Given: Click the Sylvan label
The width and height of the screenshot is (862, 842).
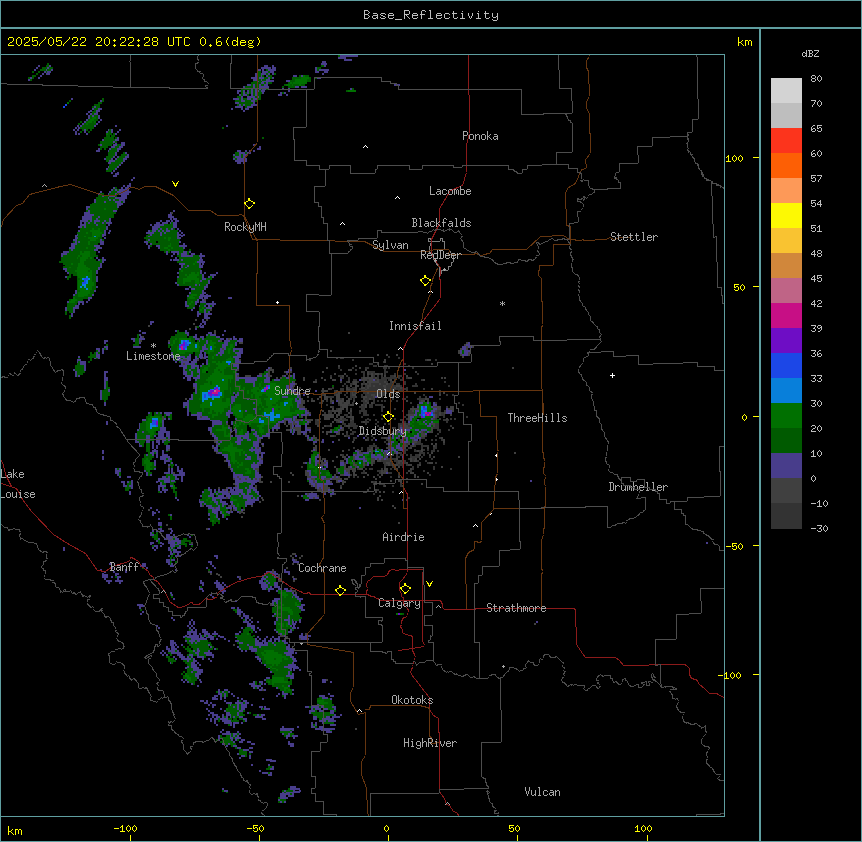Looking at the screenshot, I should click(390, 245).
